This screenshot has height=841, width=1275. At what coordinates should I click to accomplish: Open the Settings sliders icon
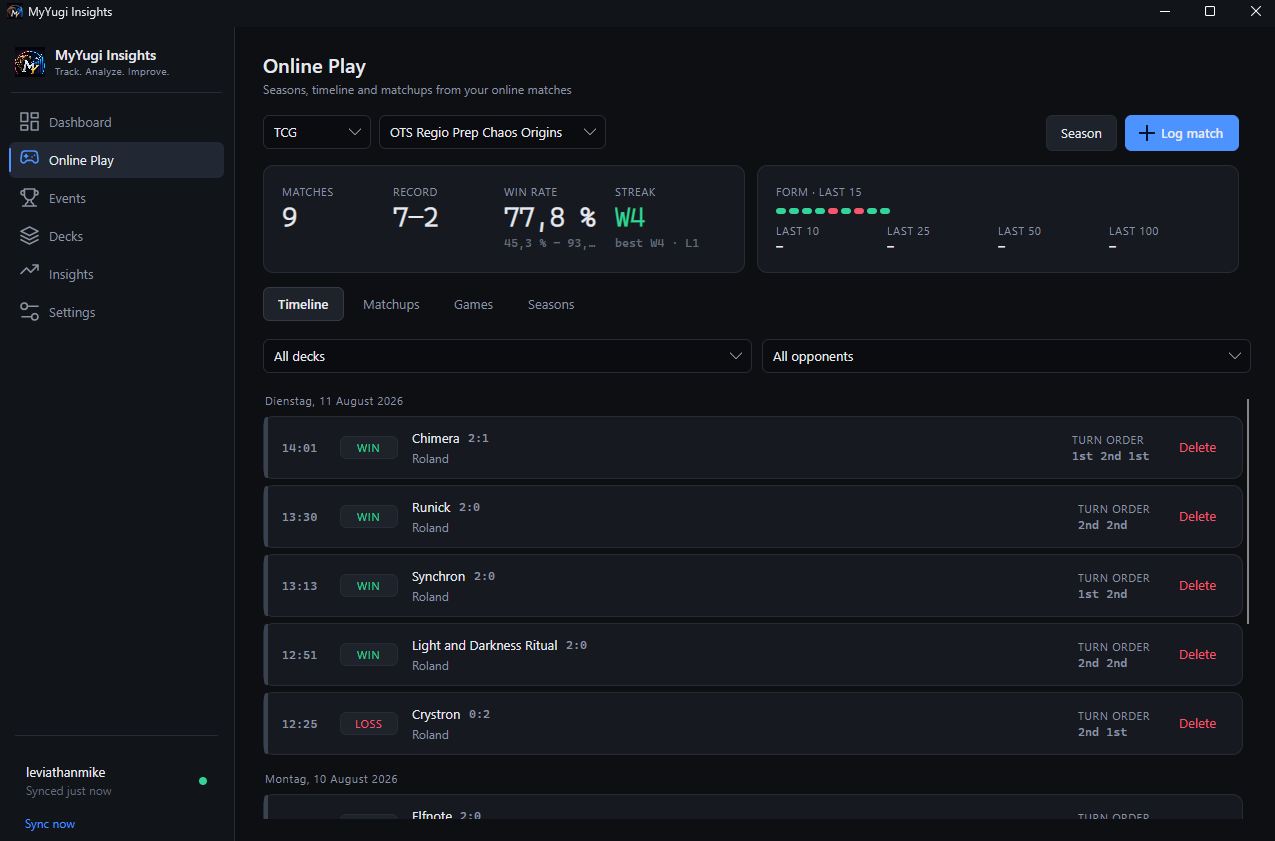click(x=30, y=312)
